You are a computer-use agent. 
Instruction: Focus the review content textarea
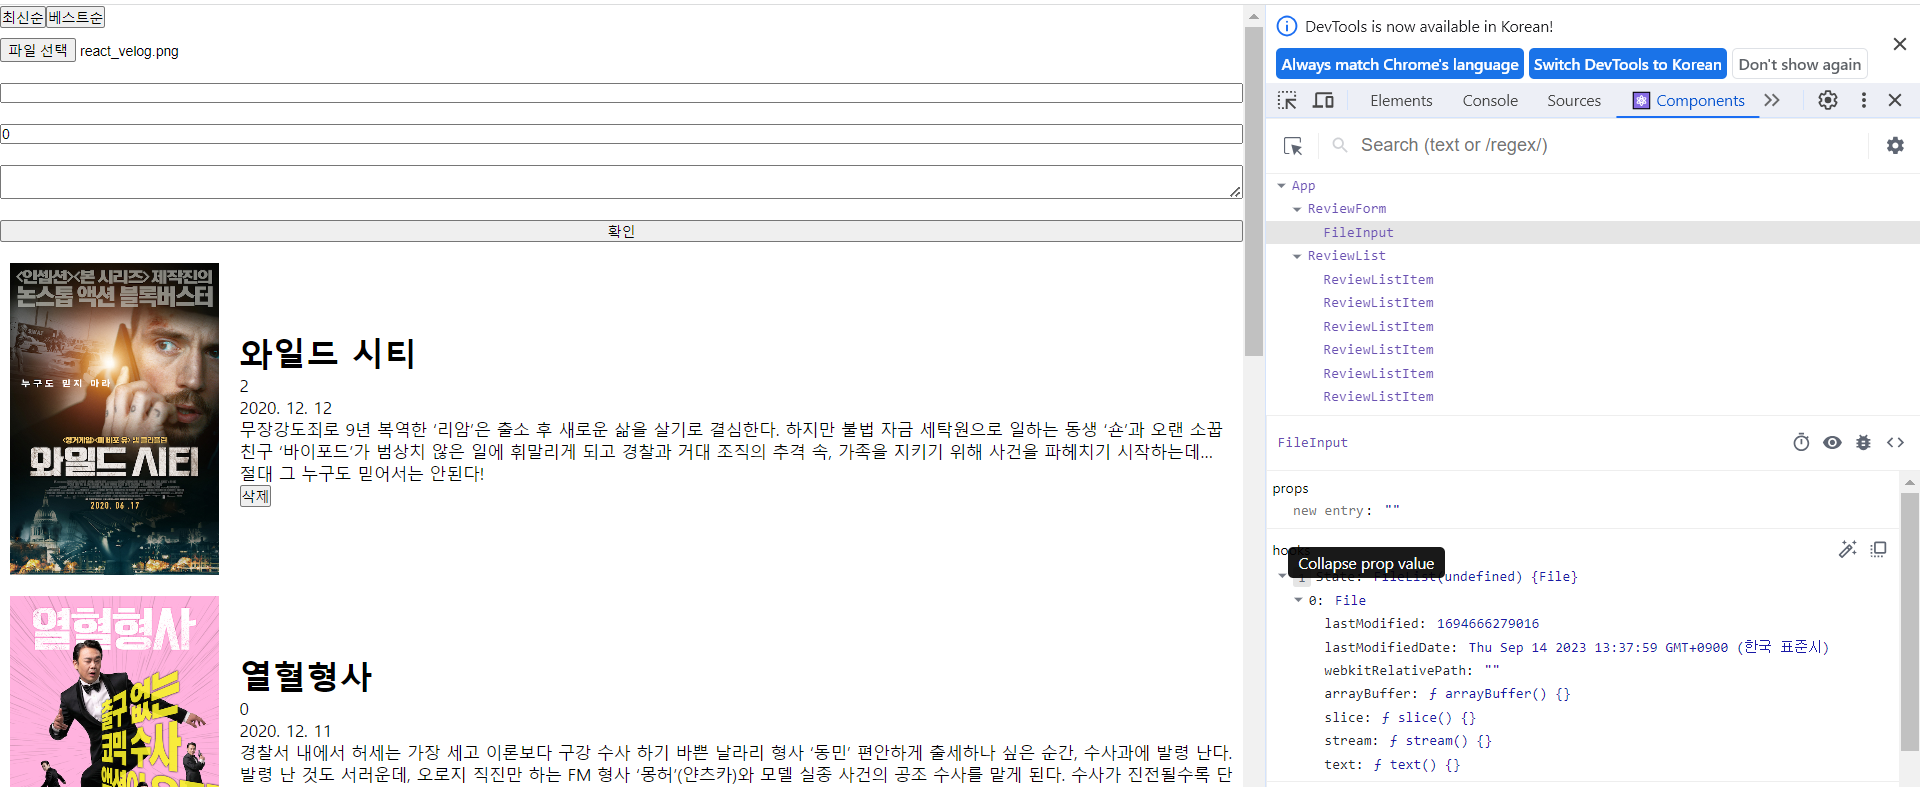[x=621, y=182]
